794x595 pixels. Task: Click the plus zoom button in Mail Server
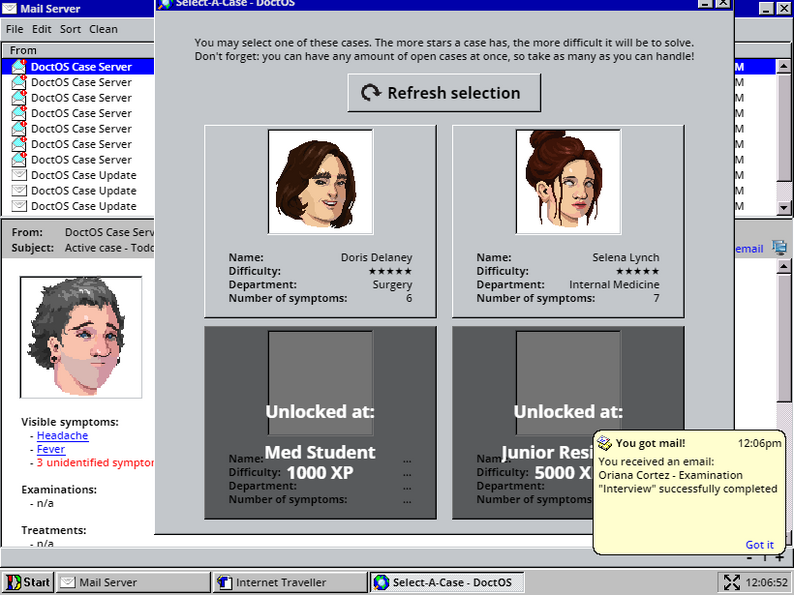(779, 558)
